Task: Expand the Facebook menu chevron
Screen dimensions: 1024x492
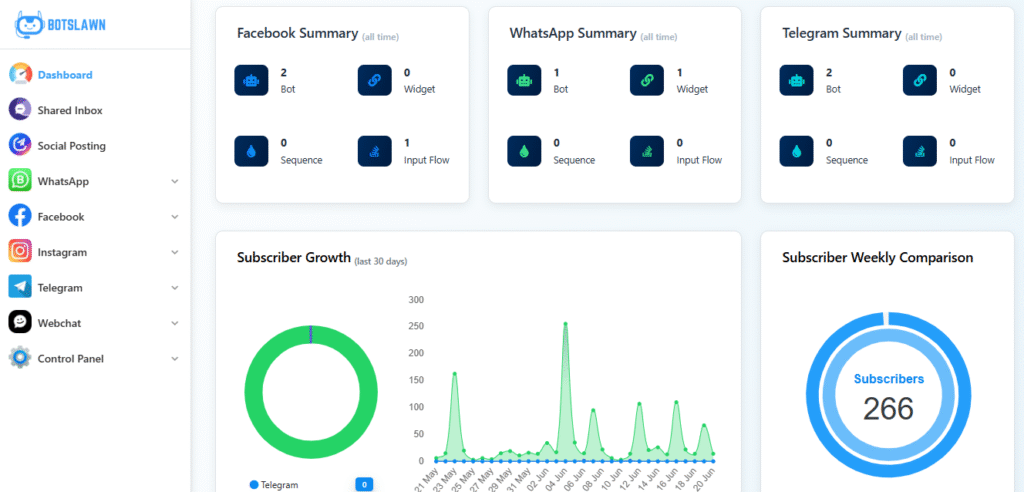Action: coord(175,217)
